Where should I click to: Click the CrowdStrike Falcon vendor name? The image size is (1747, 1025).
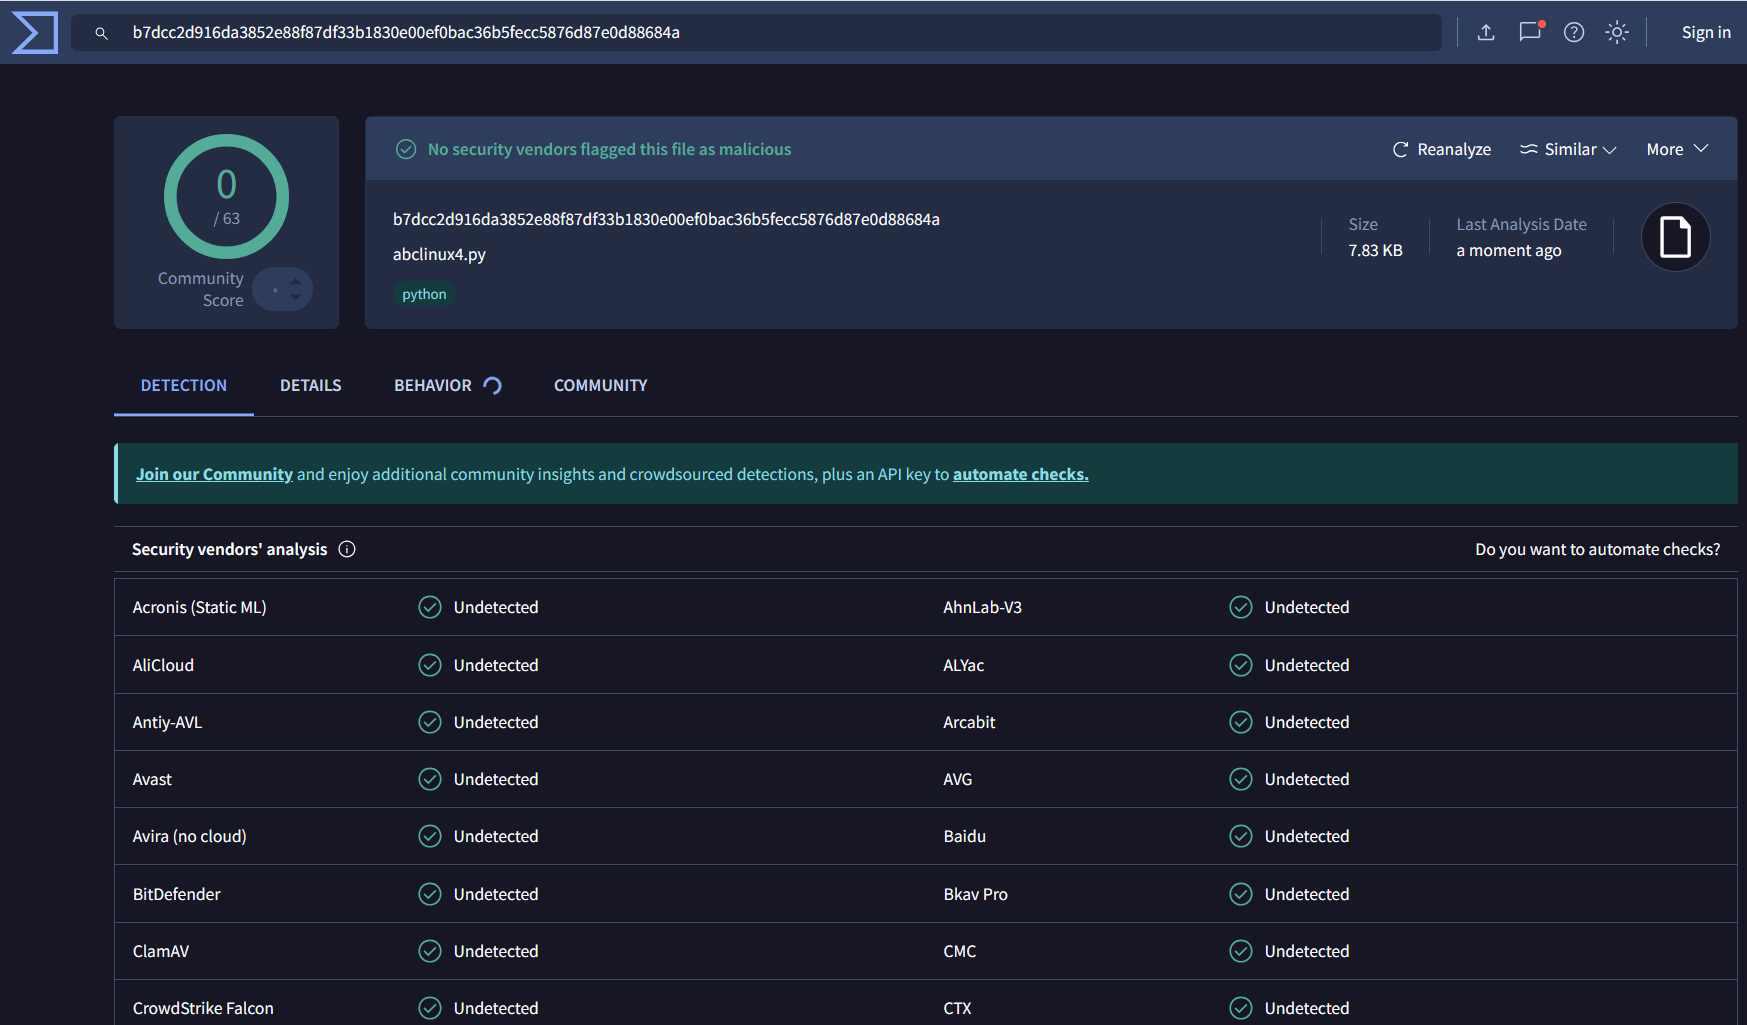[203, 1008]
